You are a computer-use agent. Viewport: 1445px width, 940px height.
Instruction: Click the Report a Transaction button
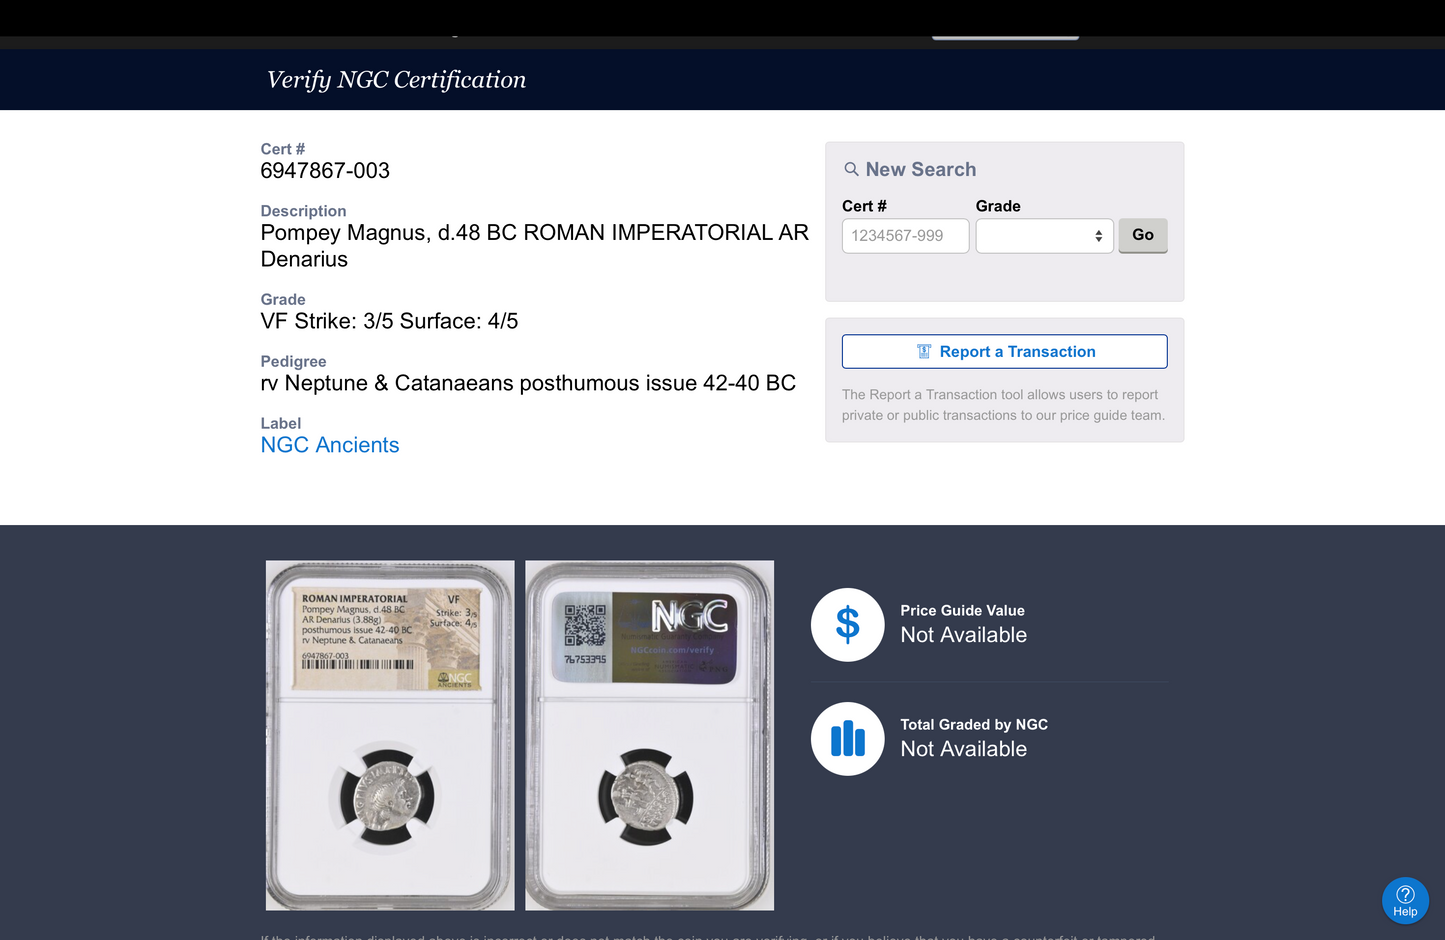click(1004, 352)
